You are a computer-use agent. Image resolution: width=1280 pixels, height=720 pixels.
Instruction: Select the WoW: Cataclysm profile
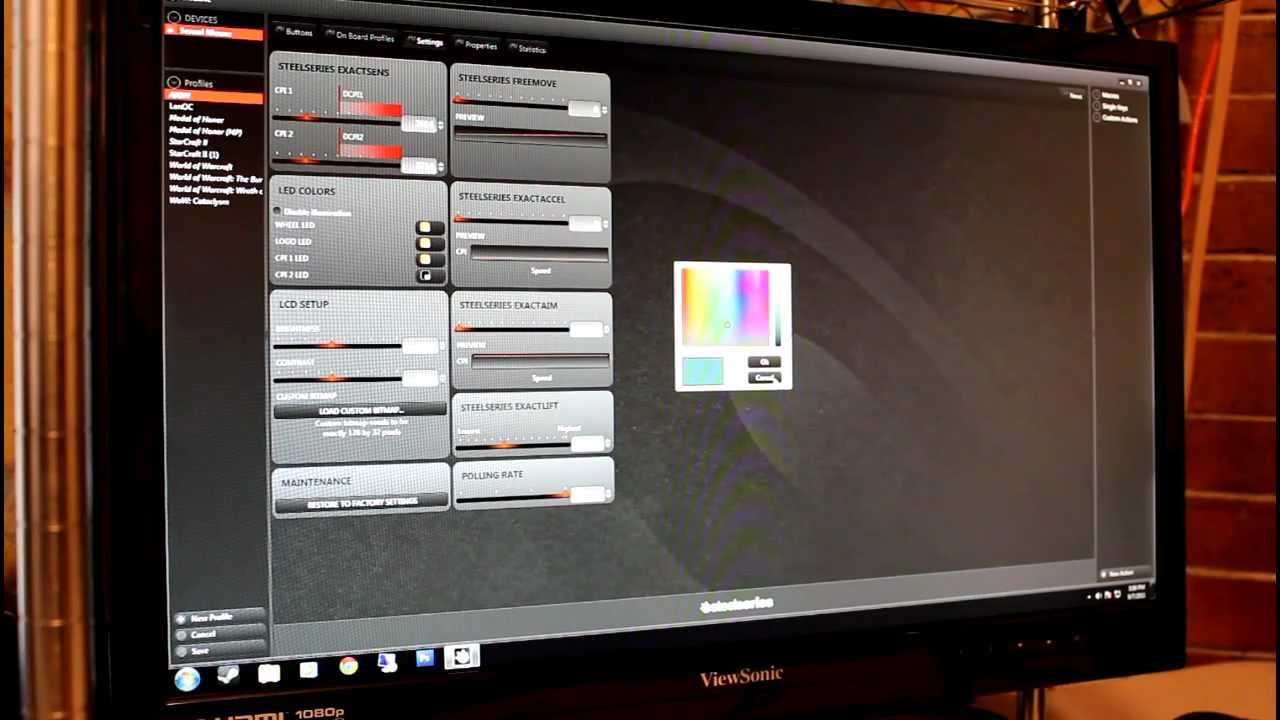click(199, 201)
